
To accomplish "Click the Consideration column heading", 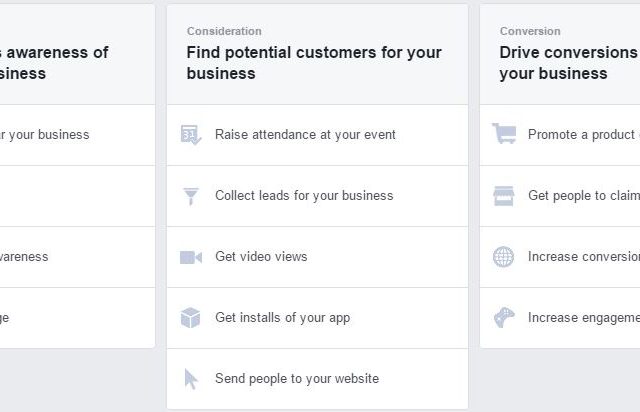I will pos(224,31).
